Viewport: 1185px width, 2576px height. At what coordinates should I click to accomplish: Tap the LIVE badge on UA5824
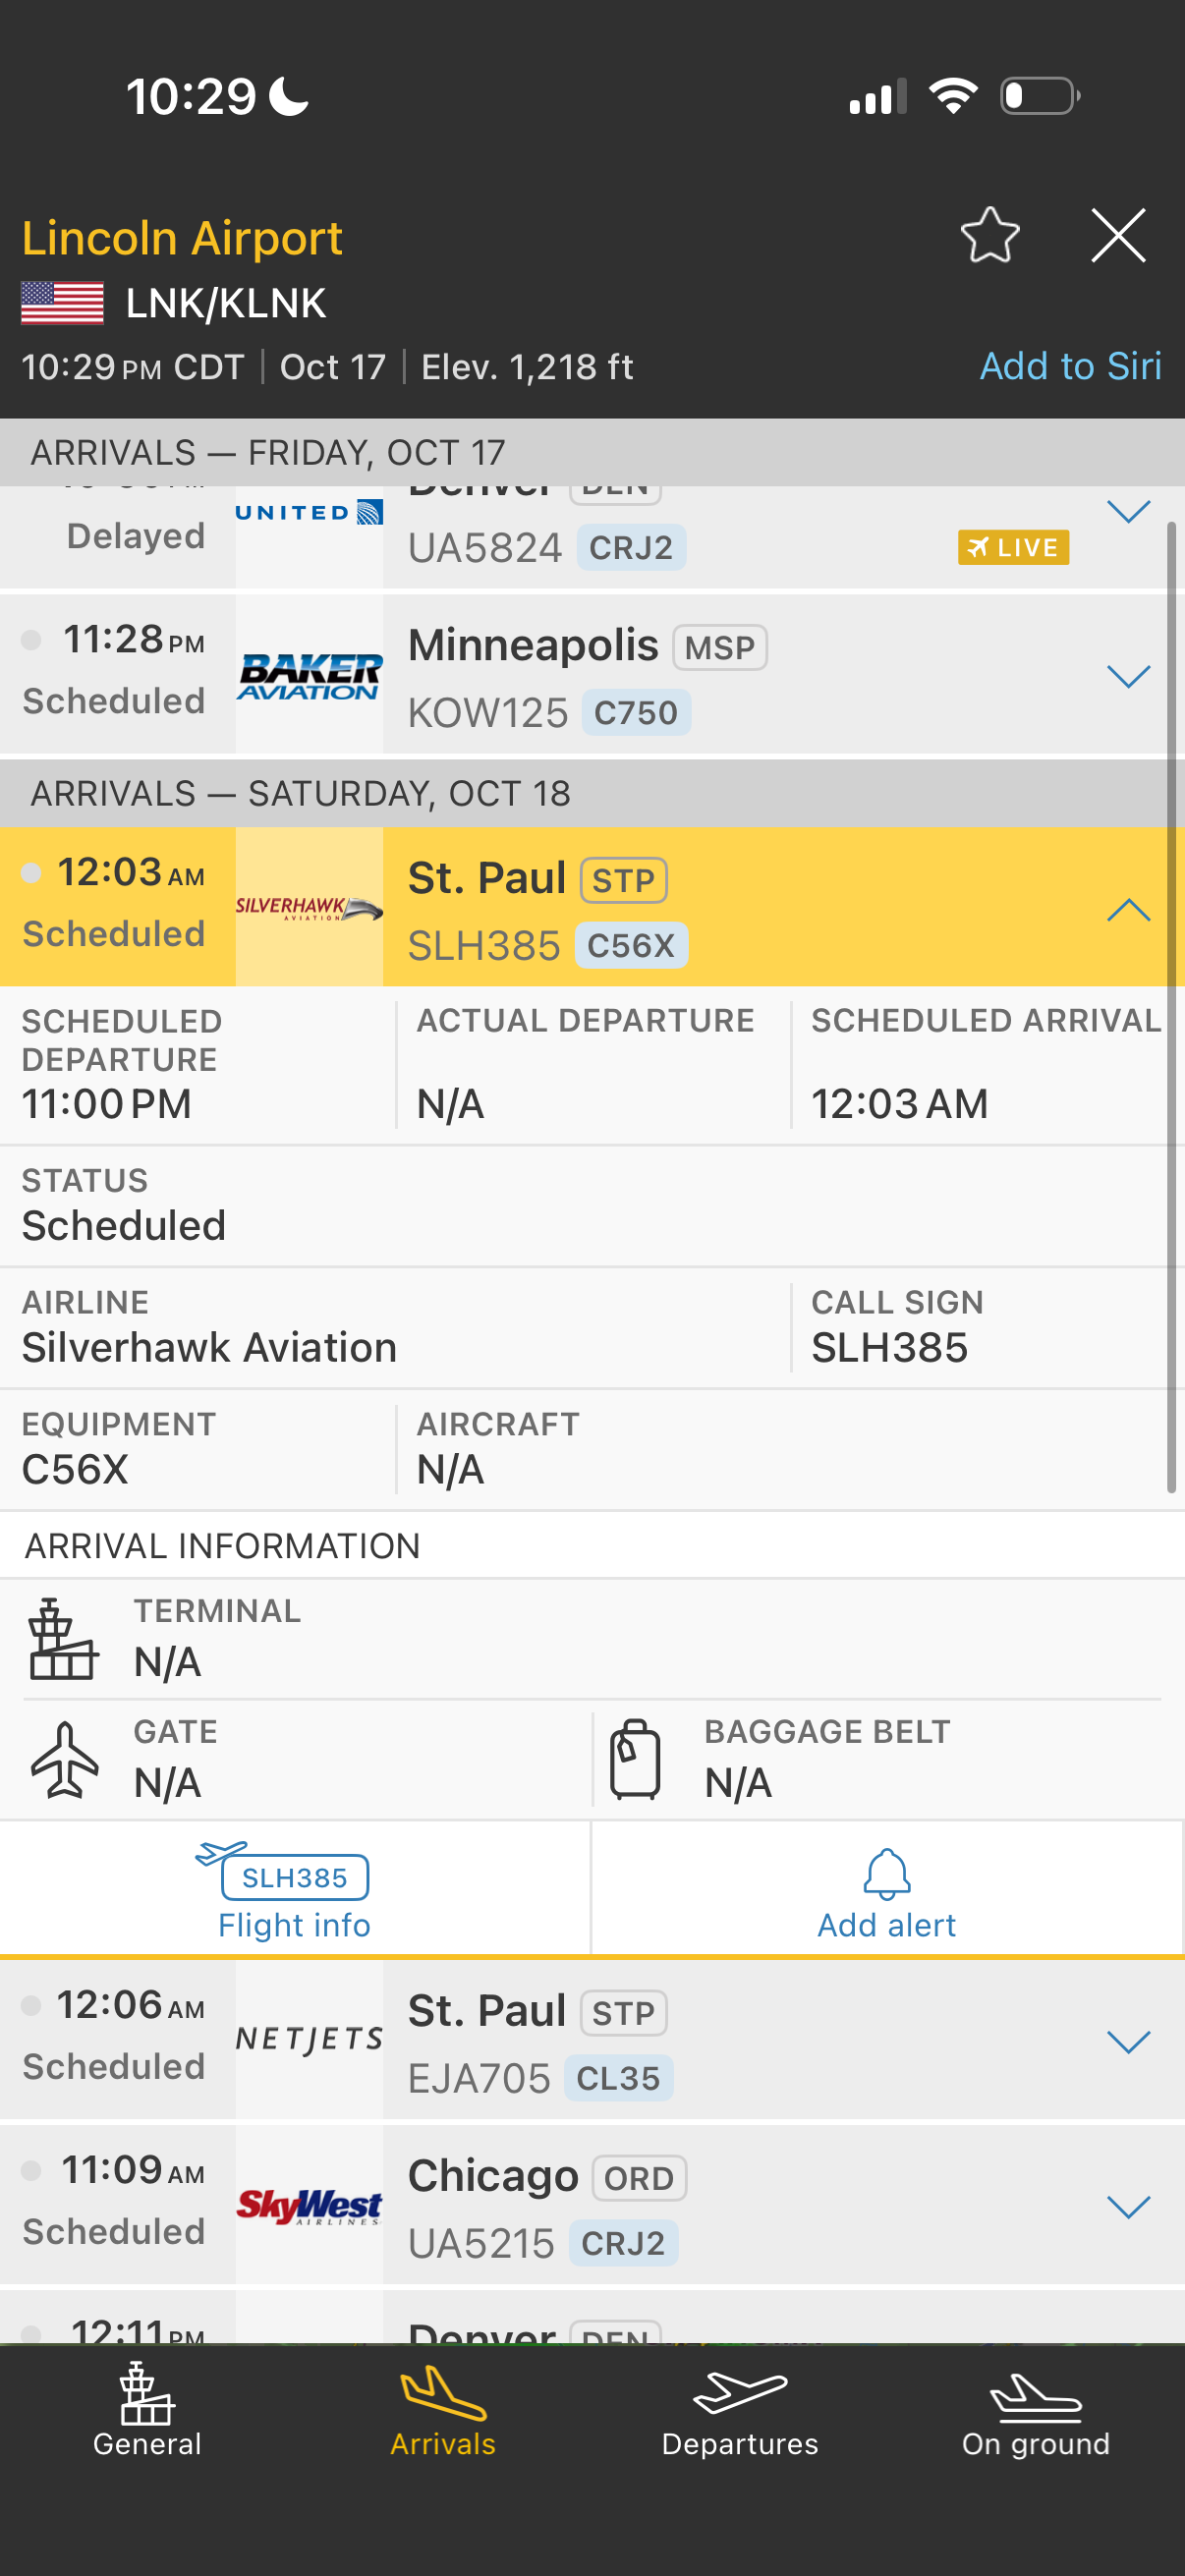point(1013,547)
